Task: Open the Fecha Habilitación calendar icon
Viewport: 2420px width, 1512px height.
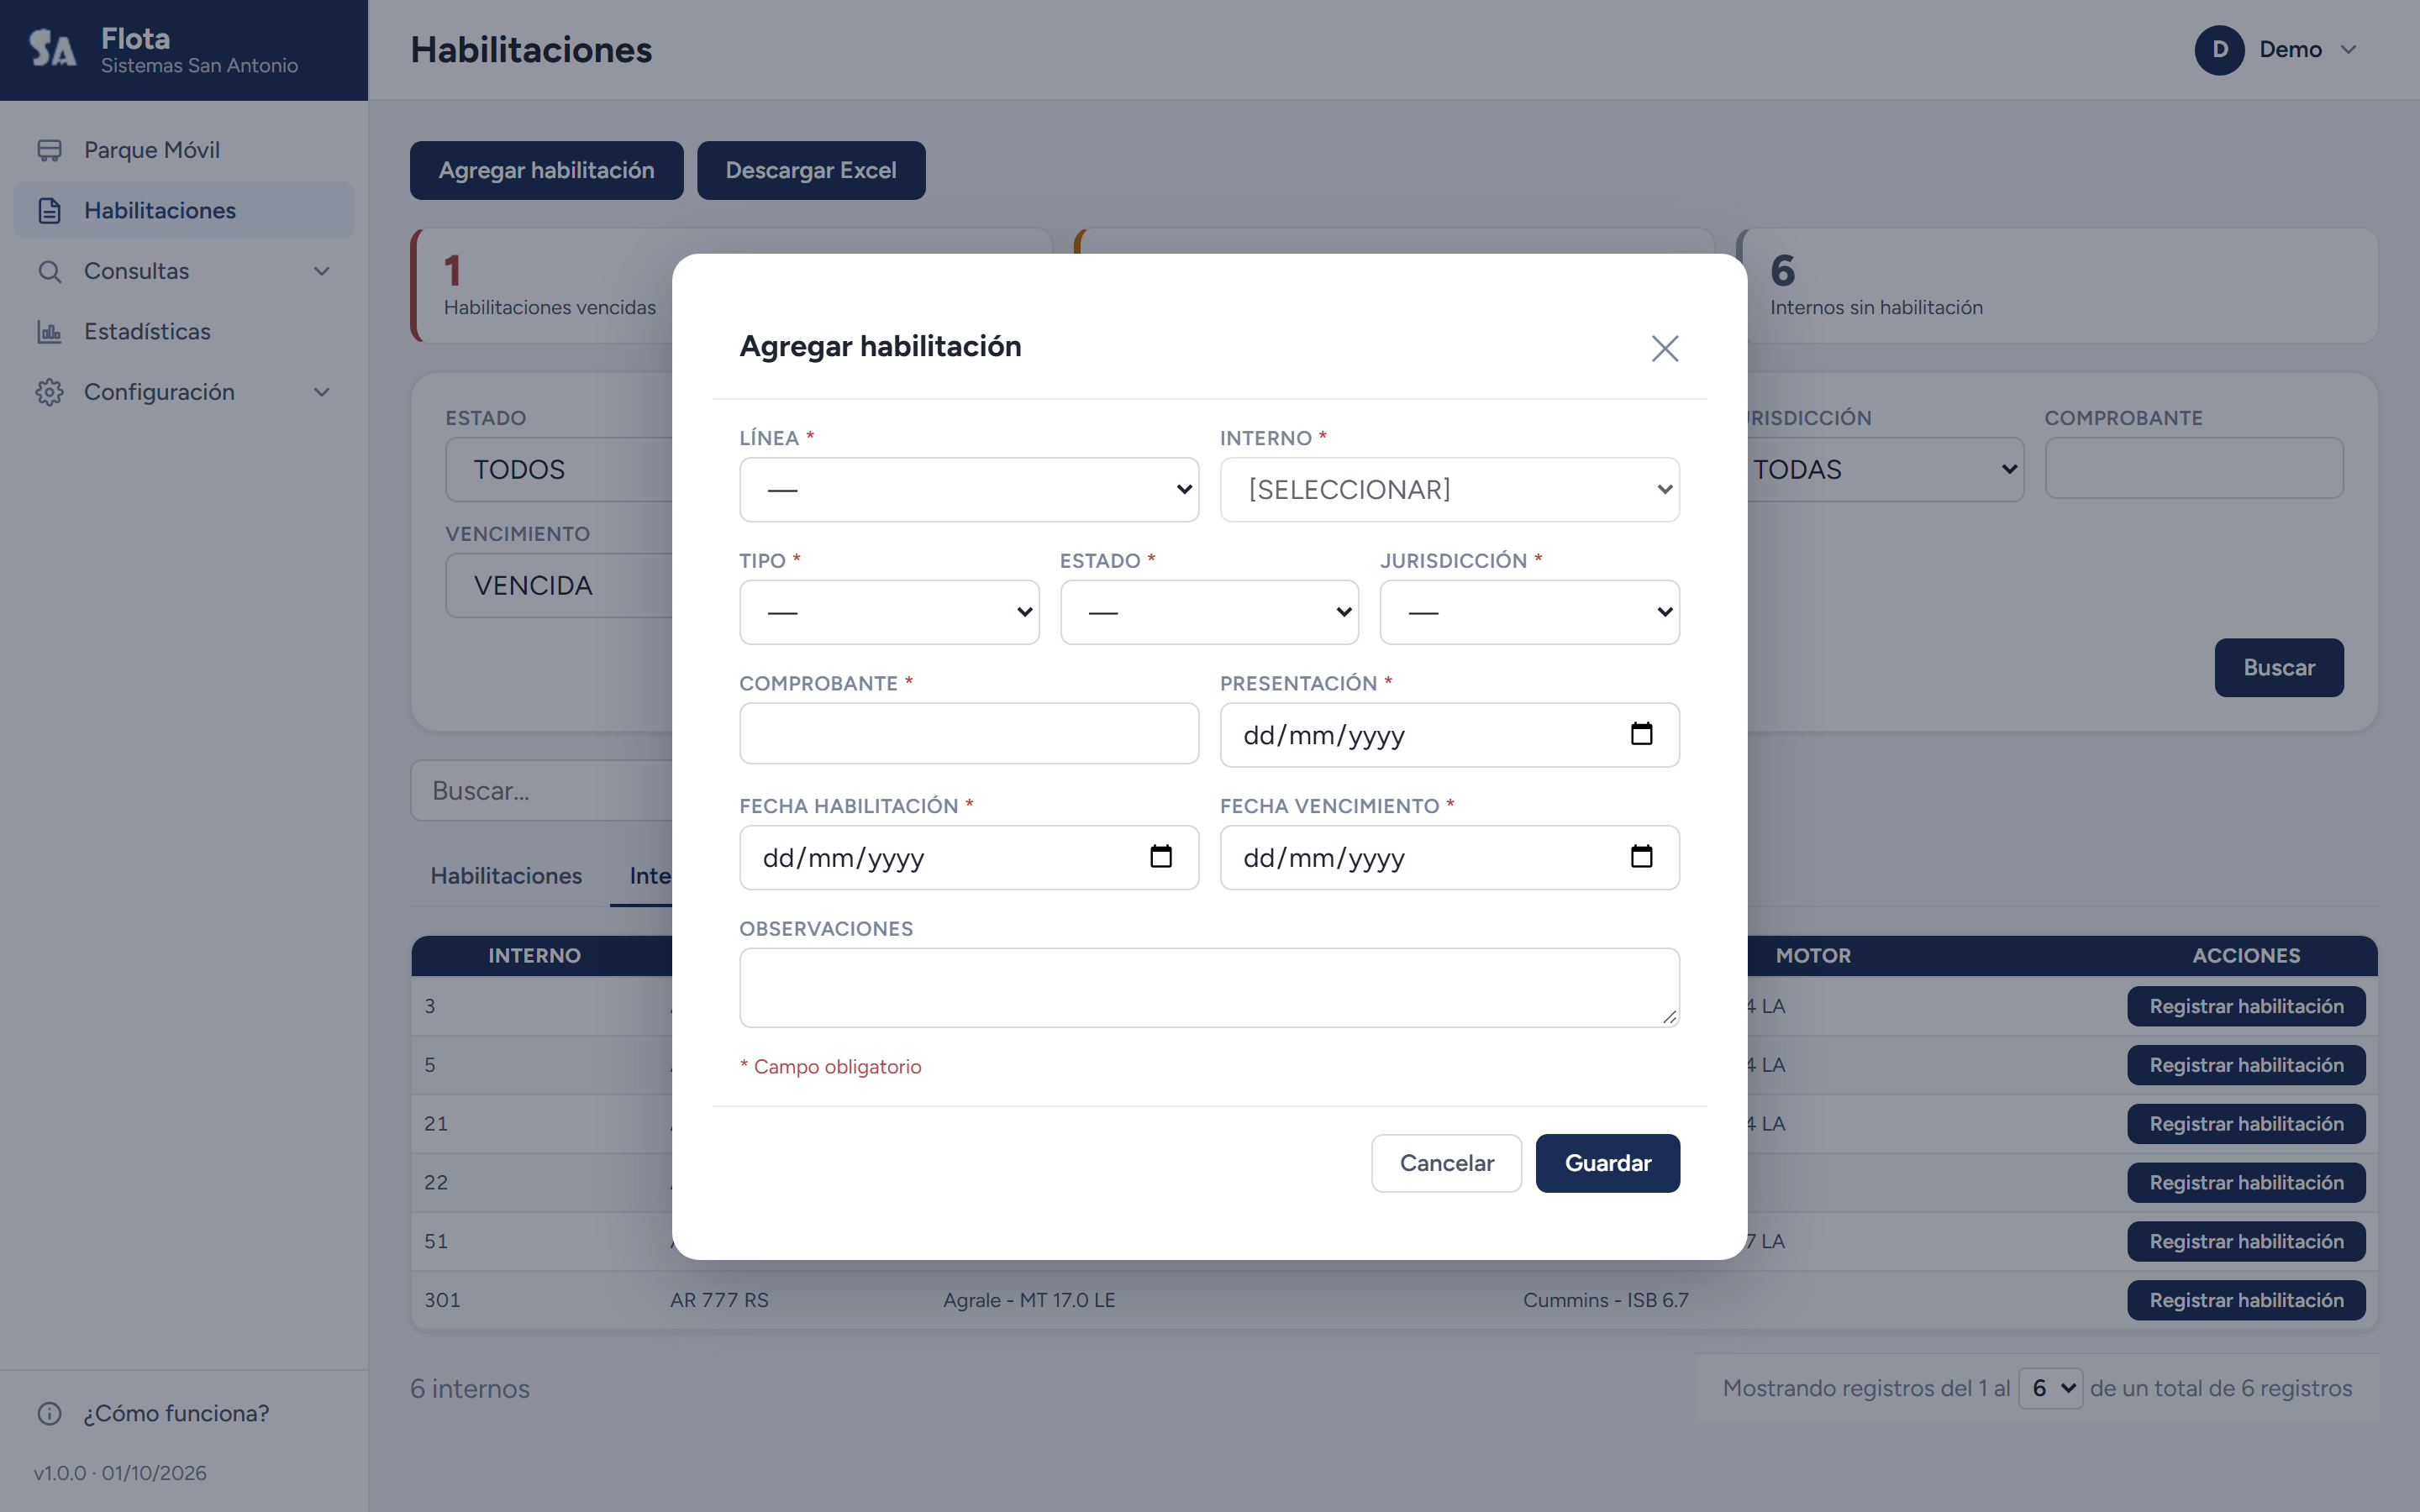Action: pos(1160,856)
